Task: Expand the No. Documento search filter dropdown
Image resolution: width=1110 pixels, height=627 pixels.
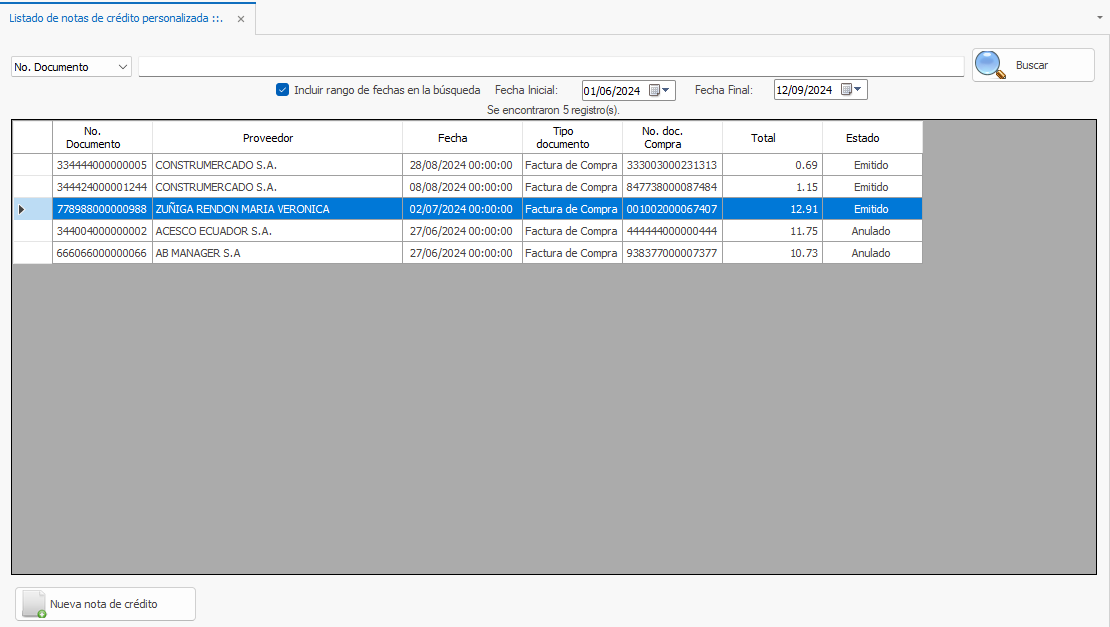Action: click(x=123, y=67)
